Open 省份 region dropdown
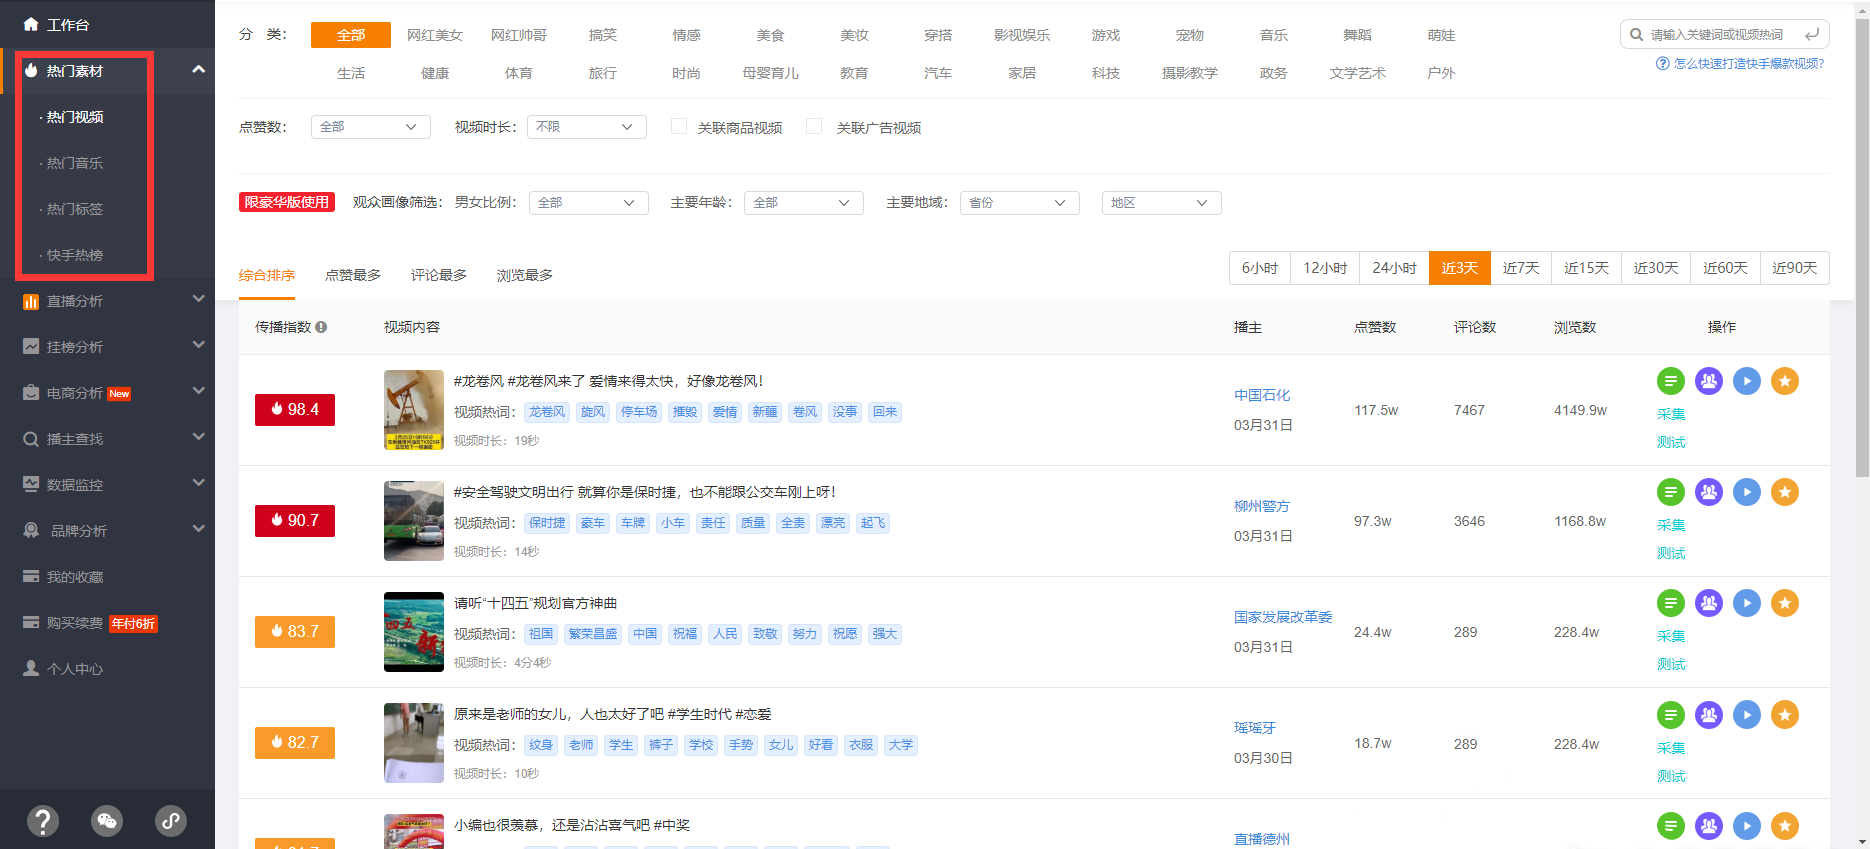Screen dimensions: 1870x849 coord(1020,203)
